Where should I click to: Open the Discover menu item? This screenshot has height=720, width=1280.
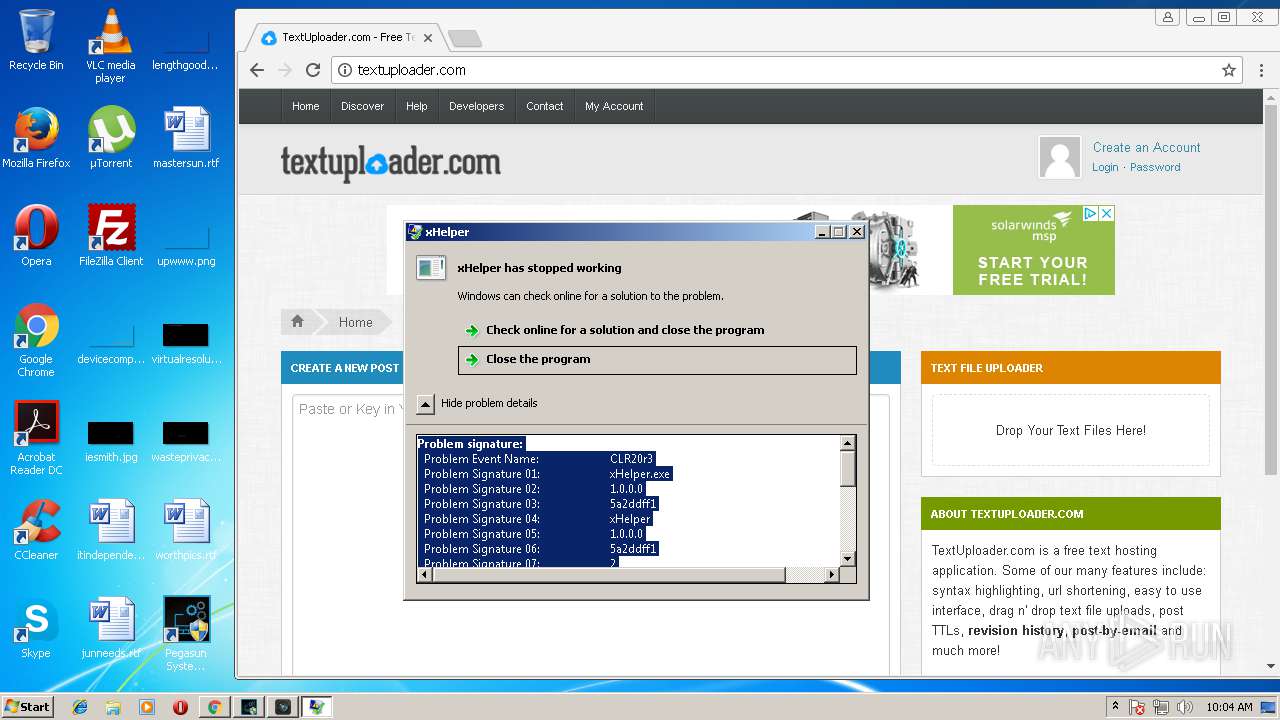pos(362,106)
